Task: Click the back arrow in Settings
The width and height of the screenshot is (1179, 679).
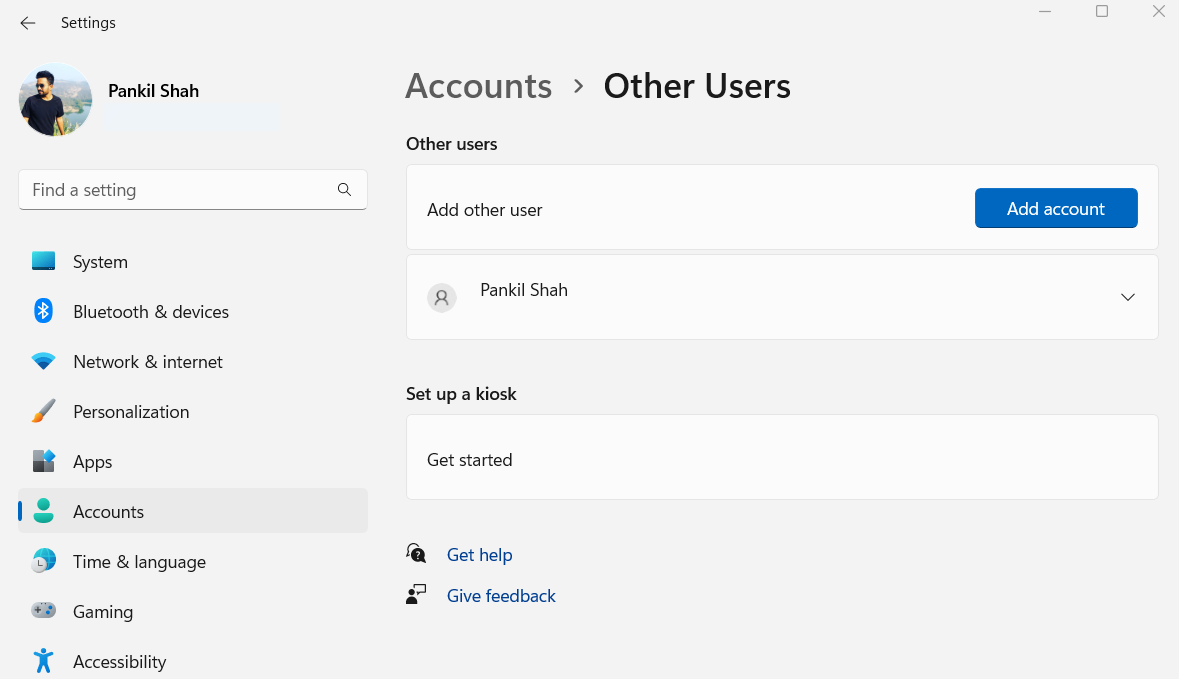Action: [x=28, y=23]
